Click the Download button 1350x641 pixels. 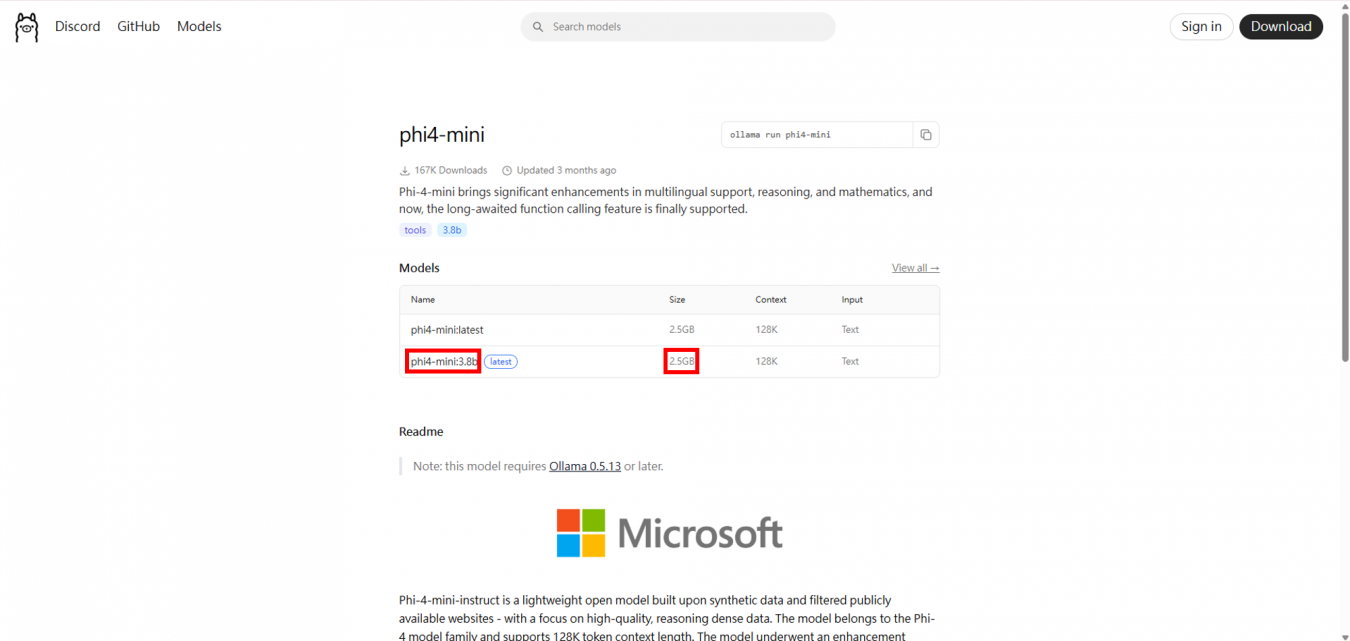(1280, 27)
